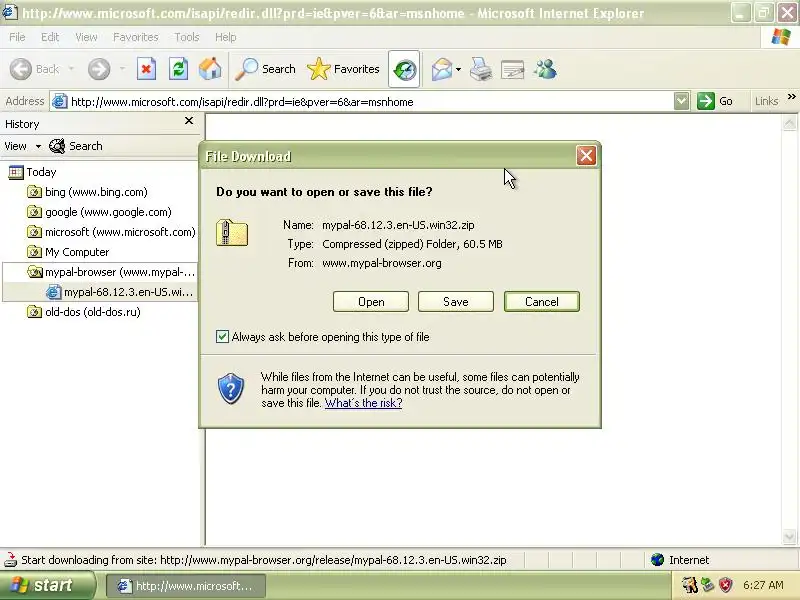
Task: Click the Forward navigation arrow icon
Action: pyautogui.click(x=99, y=69)
